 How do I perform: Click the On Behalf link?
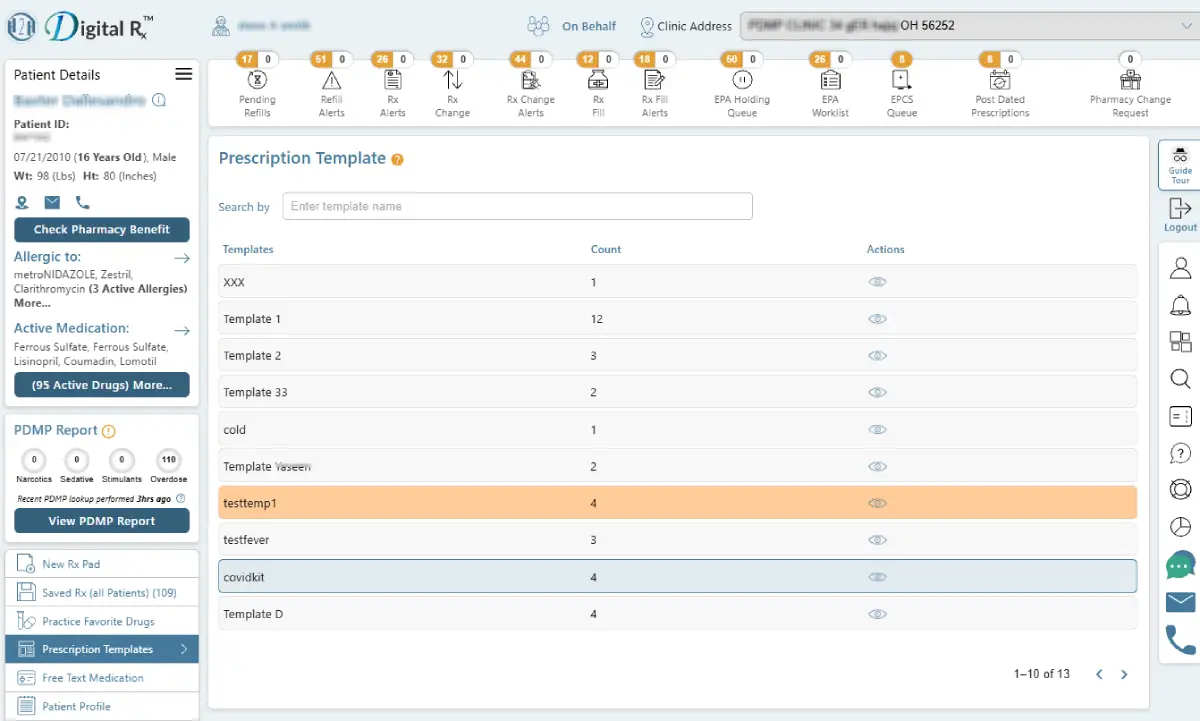tap(589, 26)
